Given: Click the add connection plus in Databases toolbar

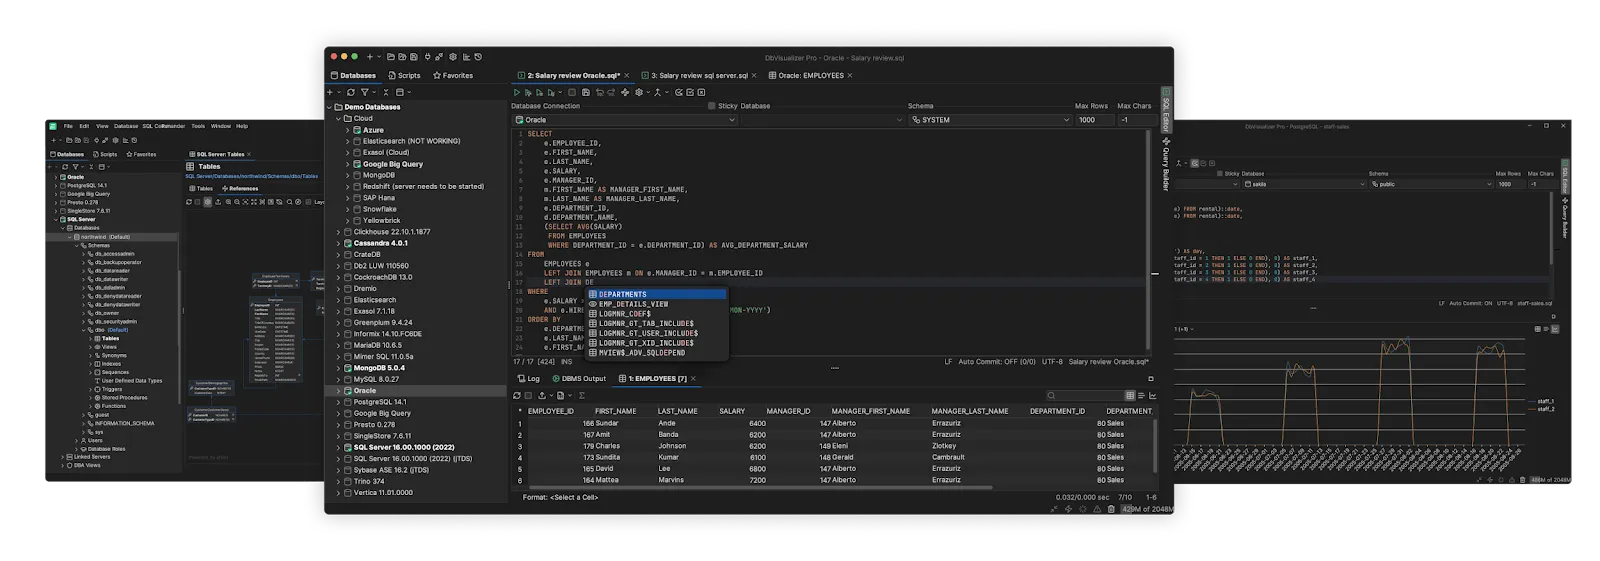Looking at the screenshot, I should click(330, 92).
